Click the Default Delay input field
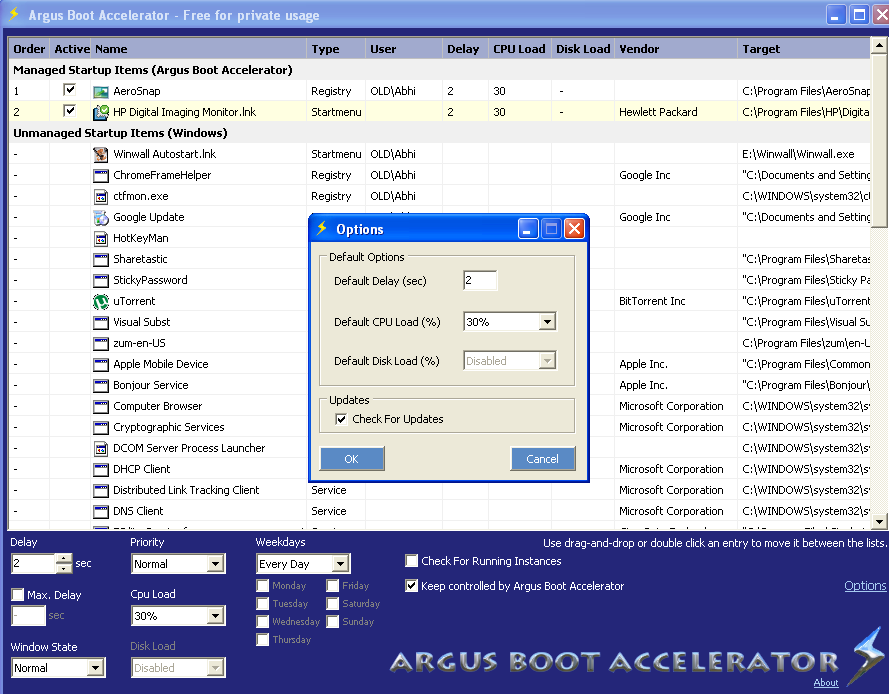This screenshot has width=889, height=694. click(x=480, y=281)
